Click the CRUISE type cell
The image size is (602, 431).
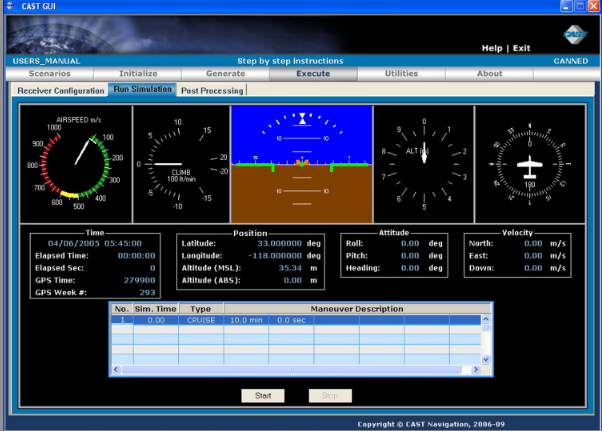click(x=201, y=320)
